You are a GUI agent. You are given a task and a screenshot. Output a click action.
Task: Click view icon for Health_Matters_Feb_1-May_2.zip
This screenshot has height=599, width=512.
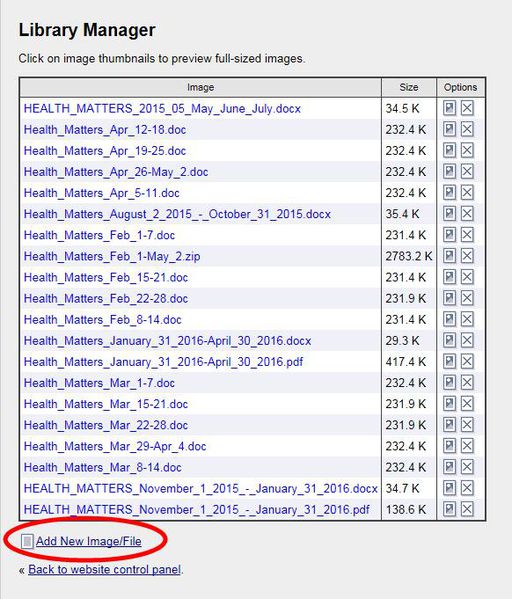(449, 256)
